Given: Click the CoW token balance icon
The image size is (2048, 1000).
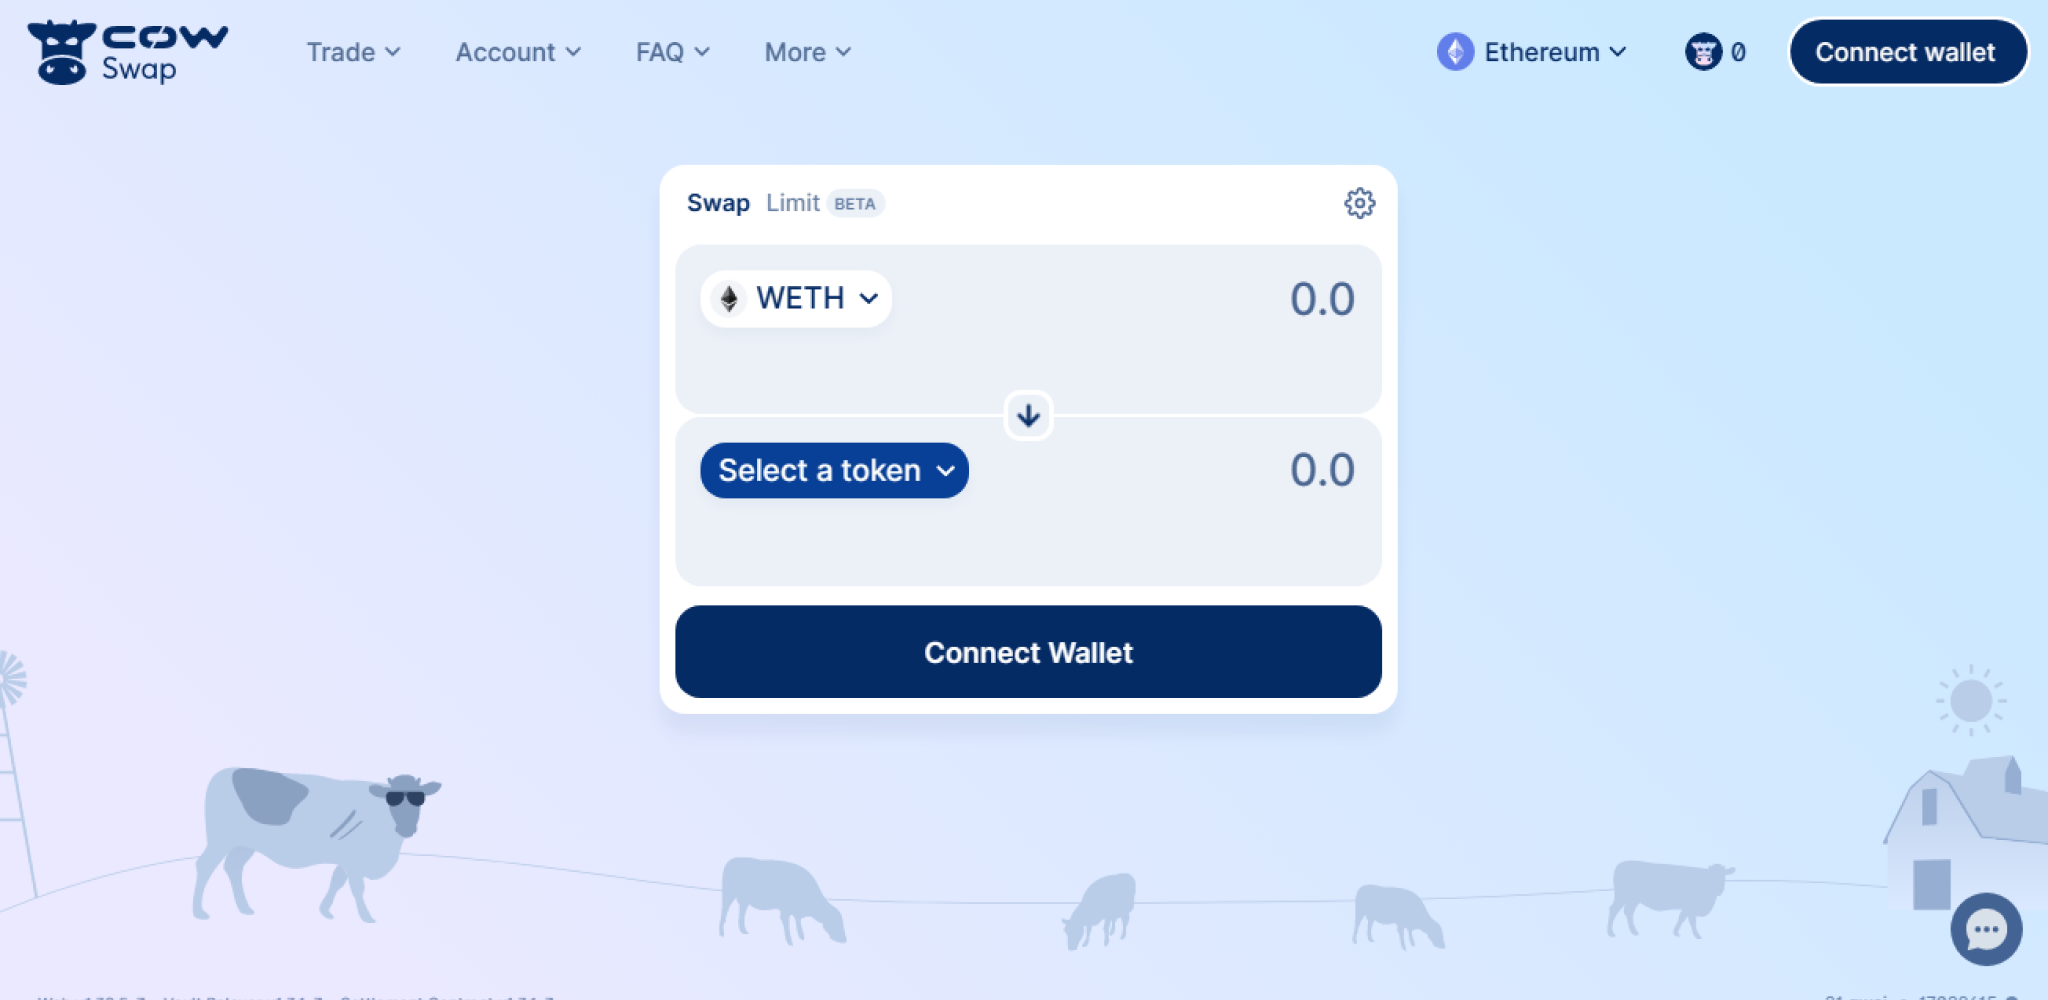Looking at the screenshot, I should (x=1703, y=52).
